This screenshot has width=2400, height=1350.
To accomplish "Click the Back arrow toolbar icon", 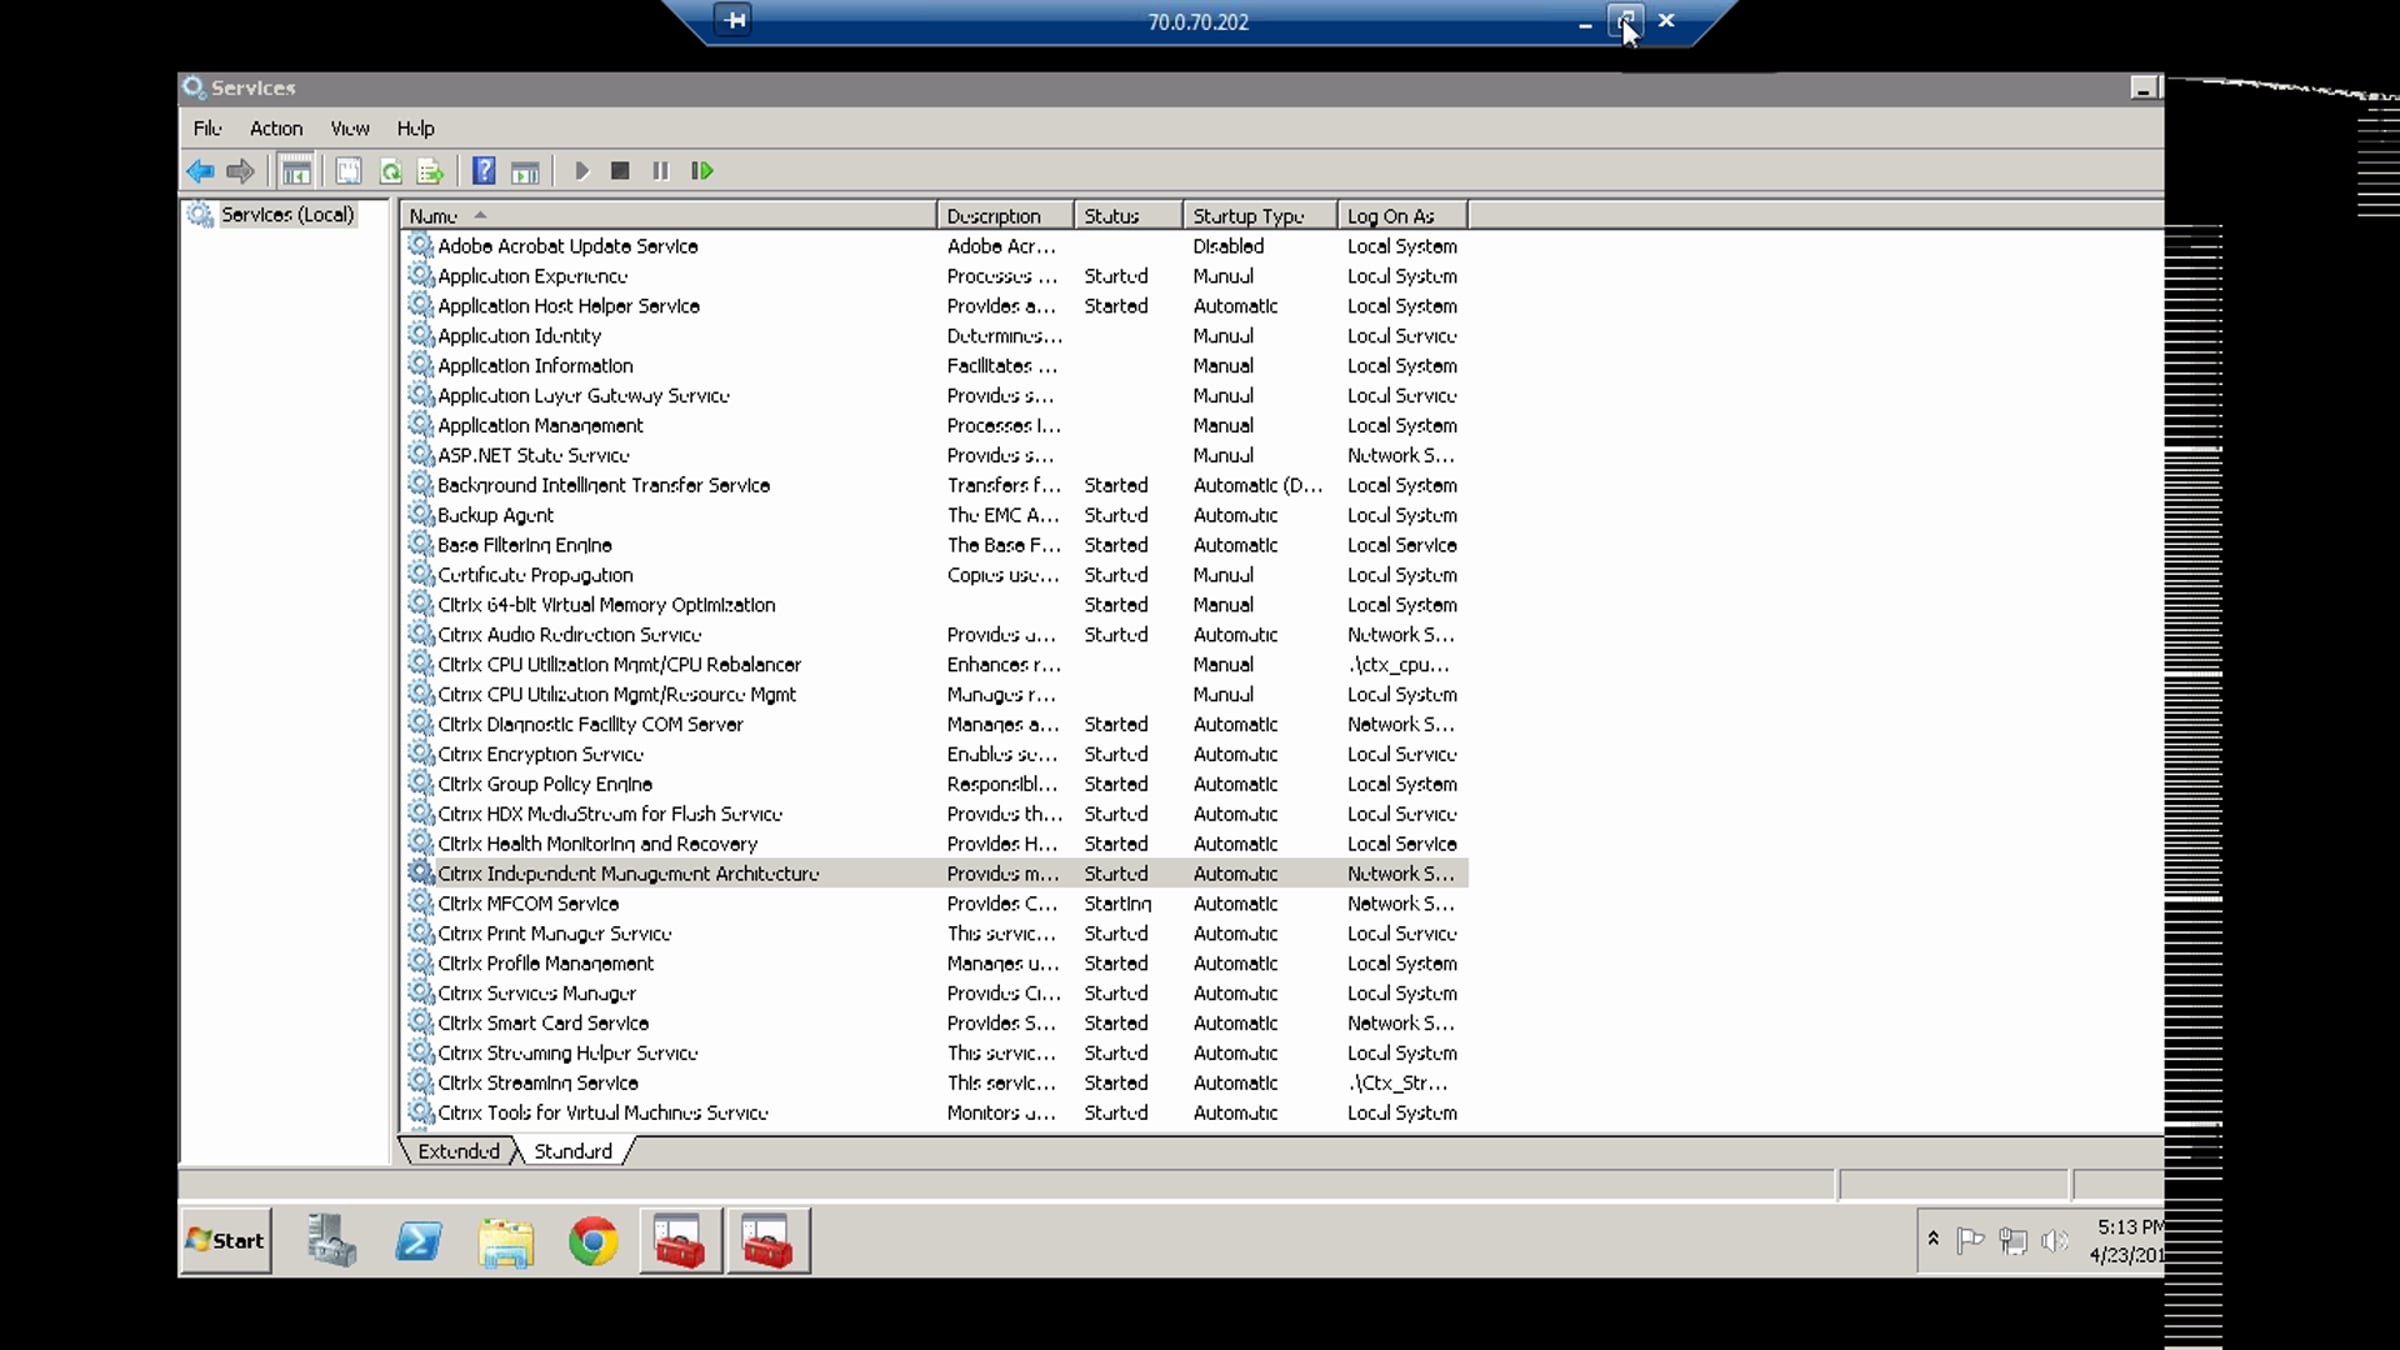I will (x=200, y=172).
